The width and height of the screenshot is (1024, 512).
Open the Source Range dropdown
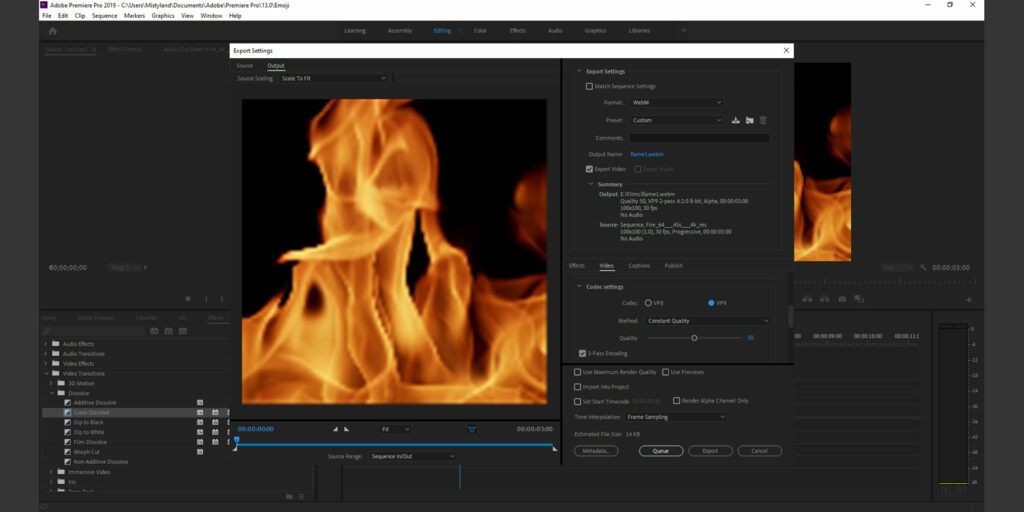tap(413, 456)
